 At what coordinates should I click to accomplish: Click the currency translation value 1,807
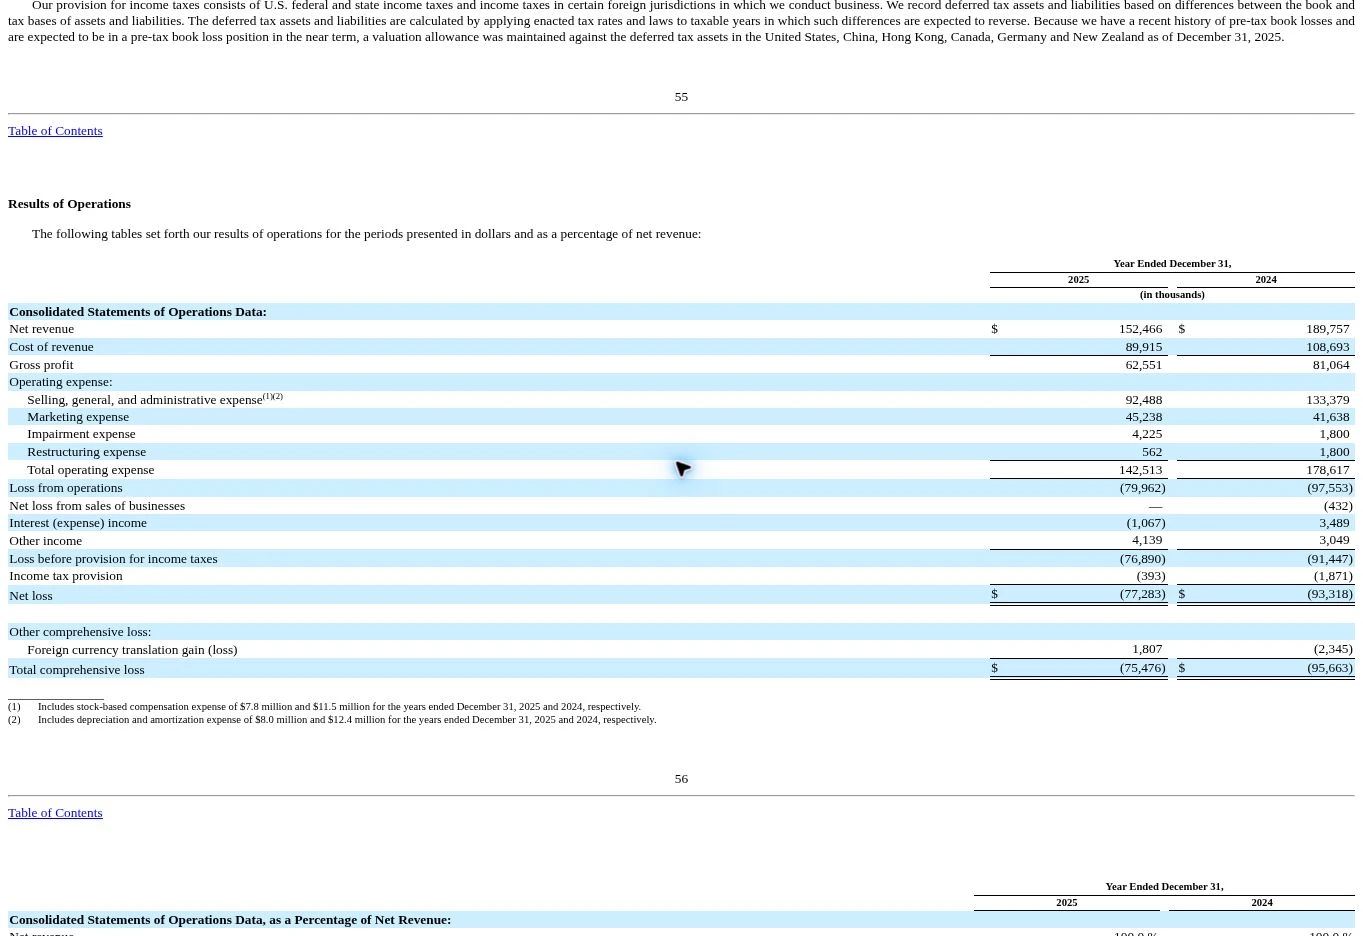[1147, 649]
